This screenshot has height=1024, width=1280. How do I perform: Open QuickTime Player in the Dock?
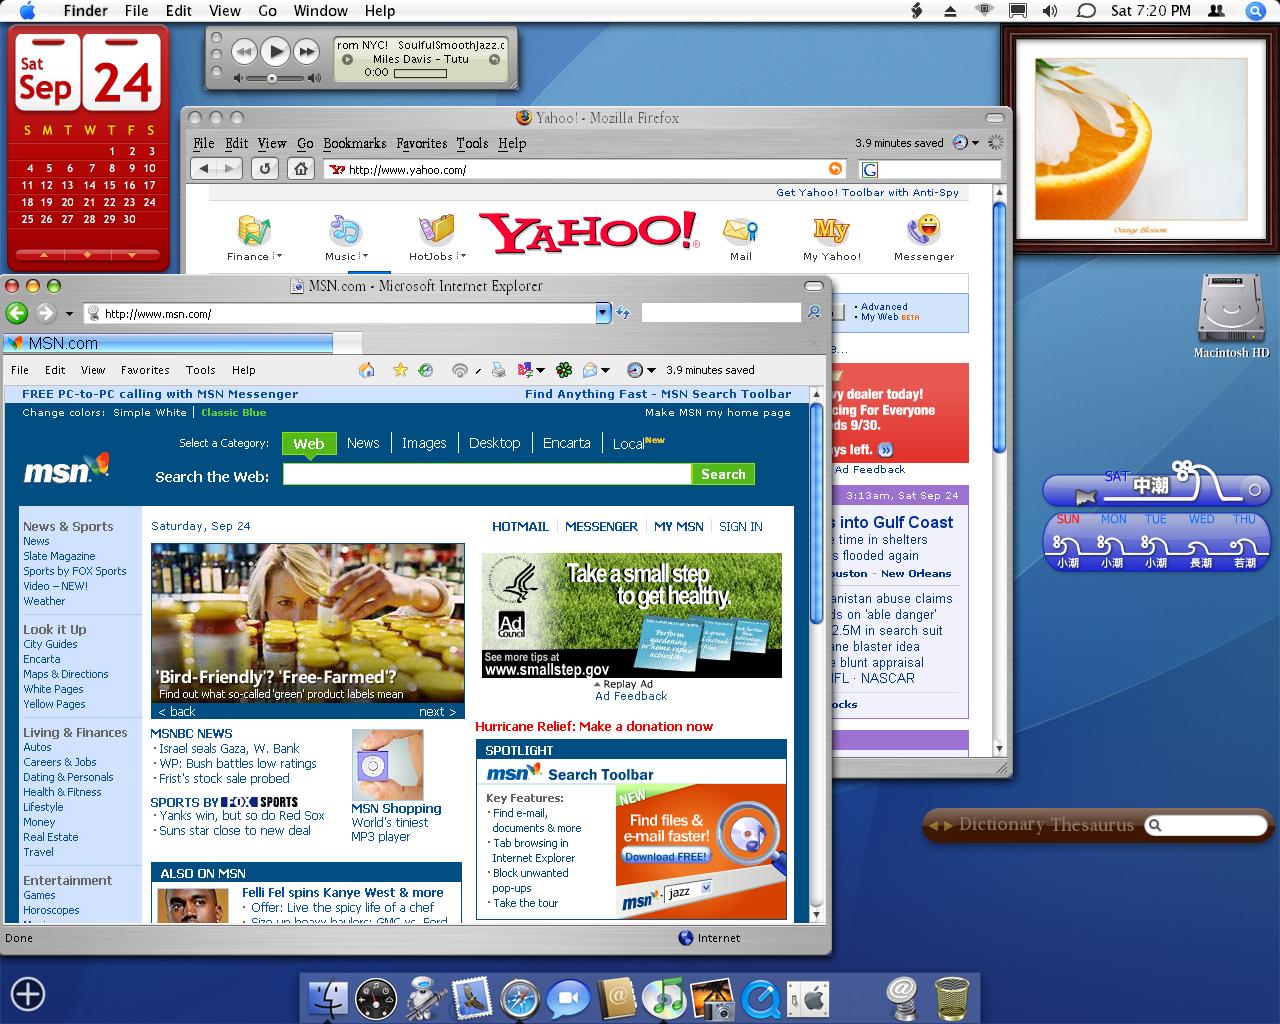point(762,998)
